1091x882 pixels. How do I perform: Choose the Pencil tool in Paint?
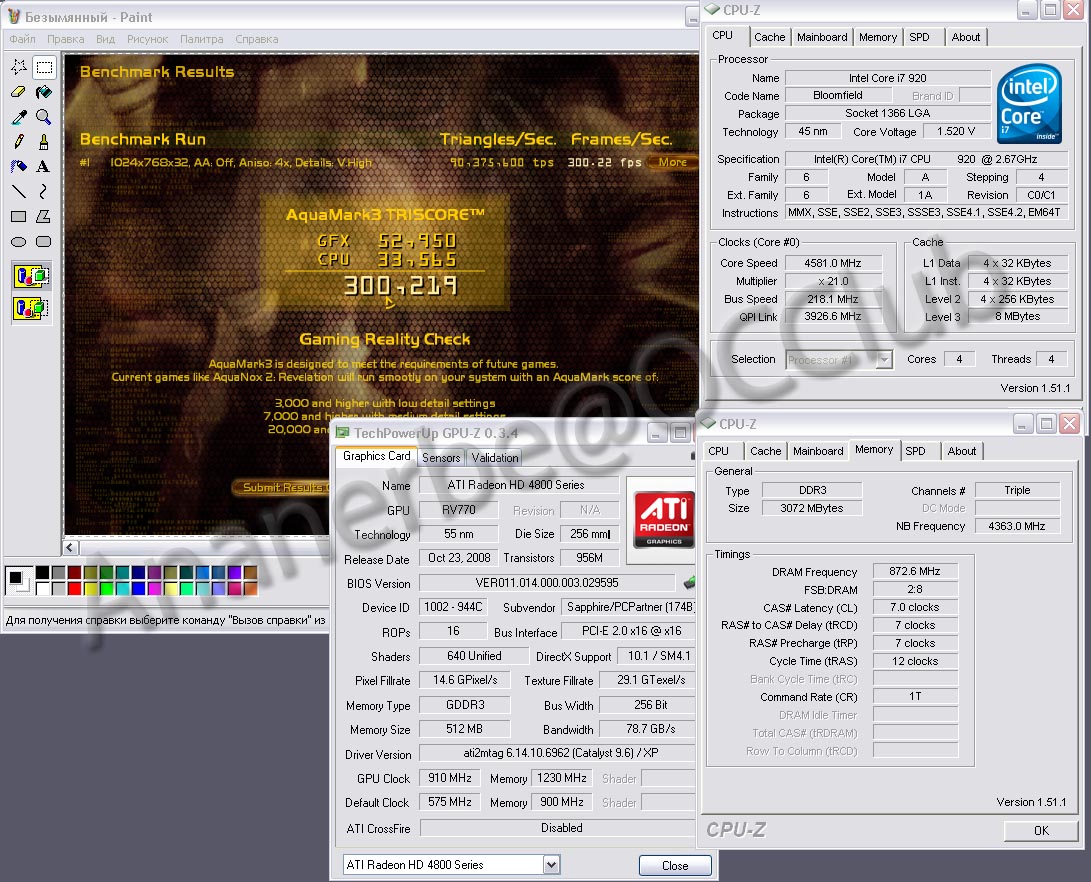pos(19,142)
